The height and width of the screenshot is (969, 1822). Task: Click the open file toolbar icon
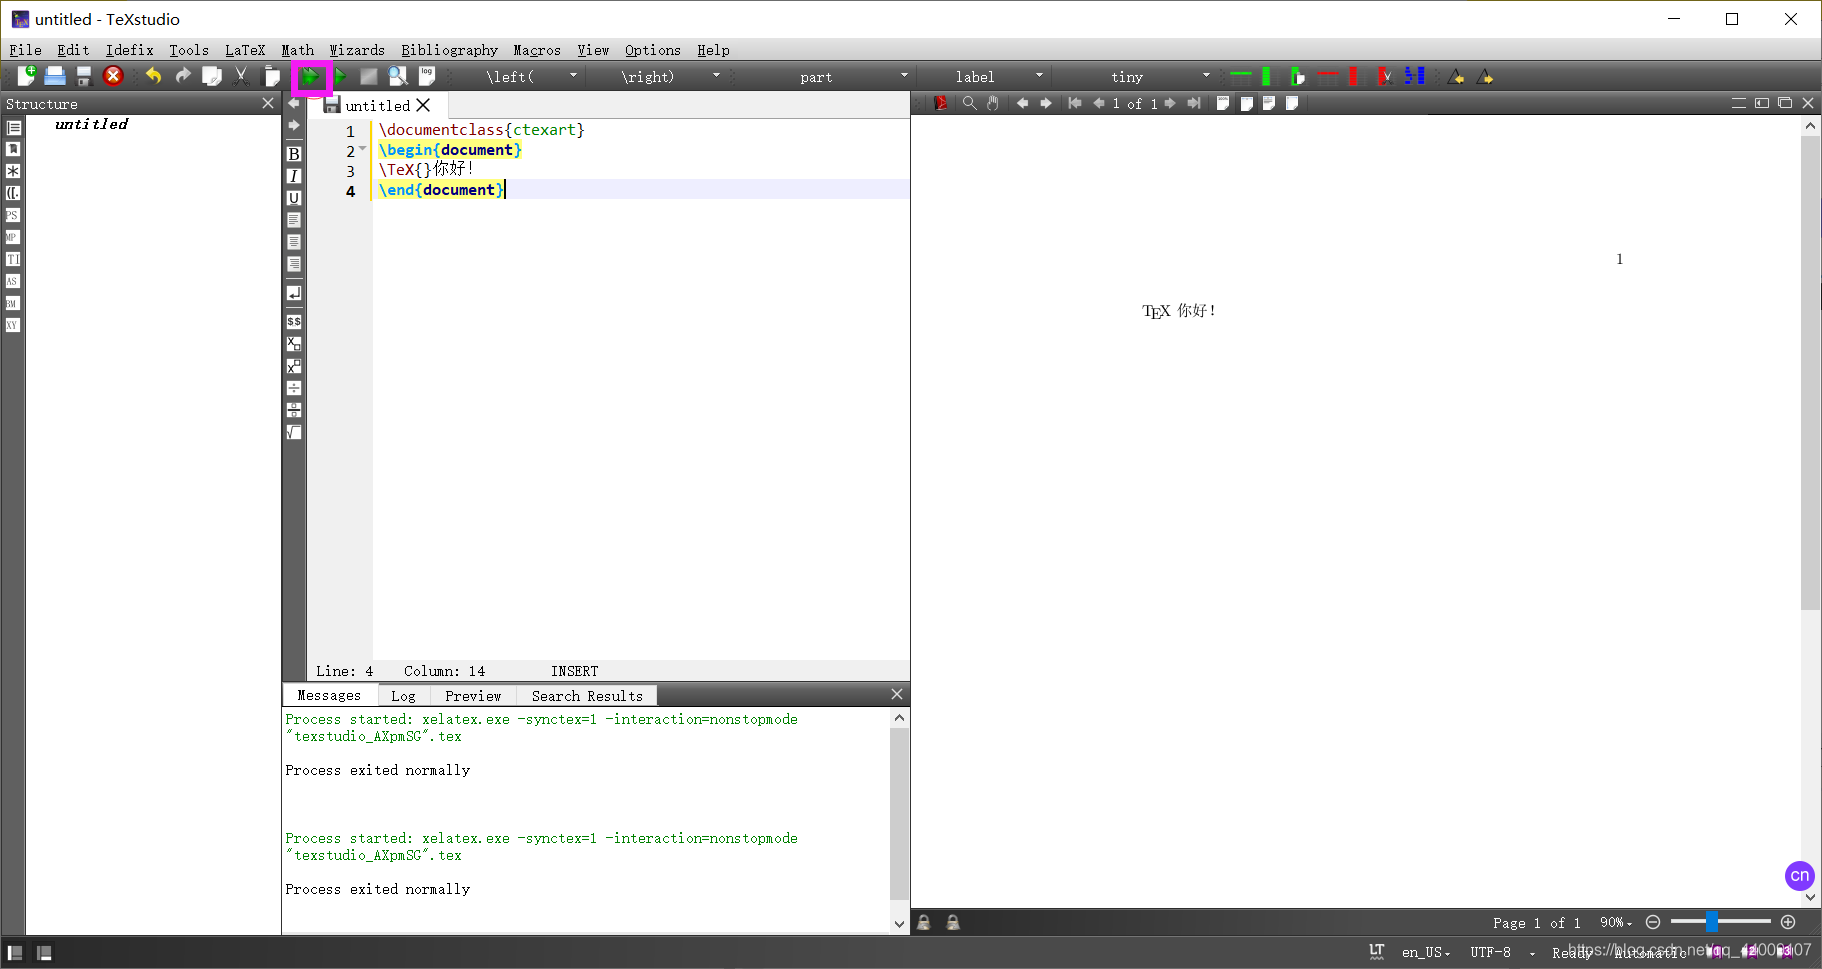(55, 76)
